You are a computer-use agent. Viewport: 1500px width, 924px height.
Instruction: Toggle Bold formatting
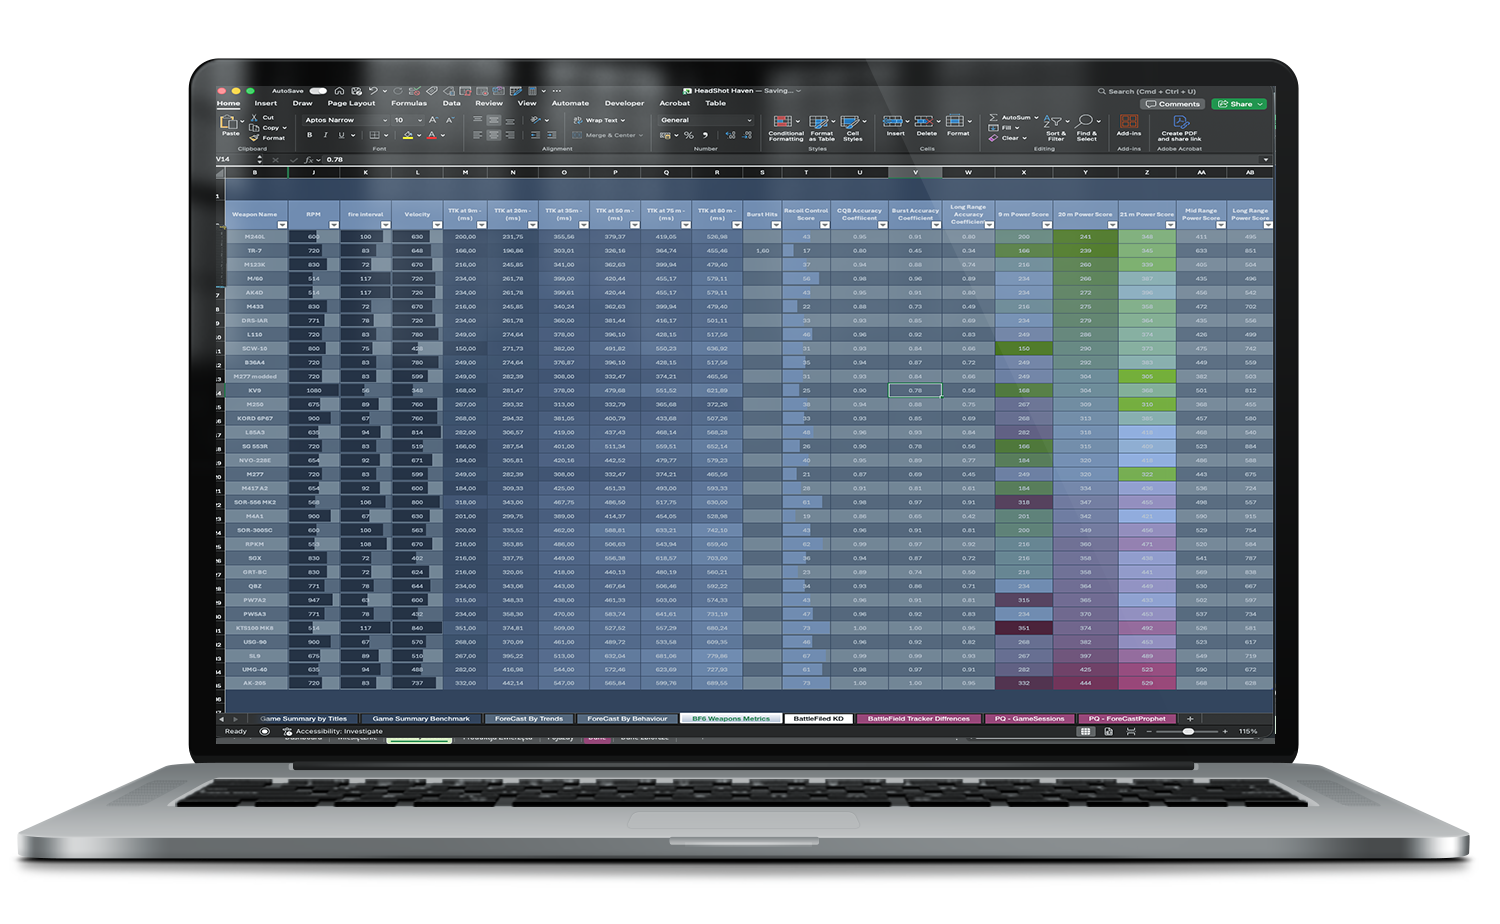309,135
